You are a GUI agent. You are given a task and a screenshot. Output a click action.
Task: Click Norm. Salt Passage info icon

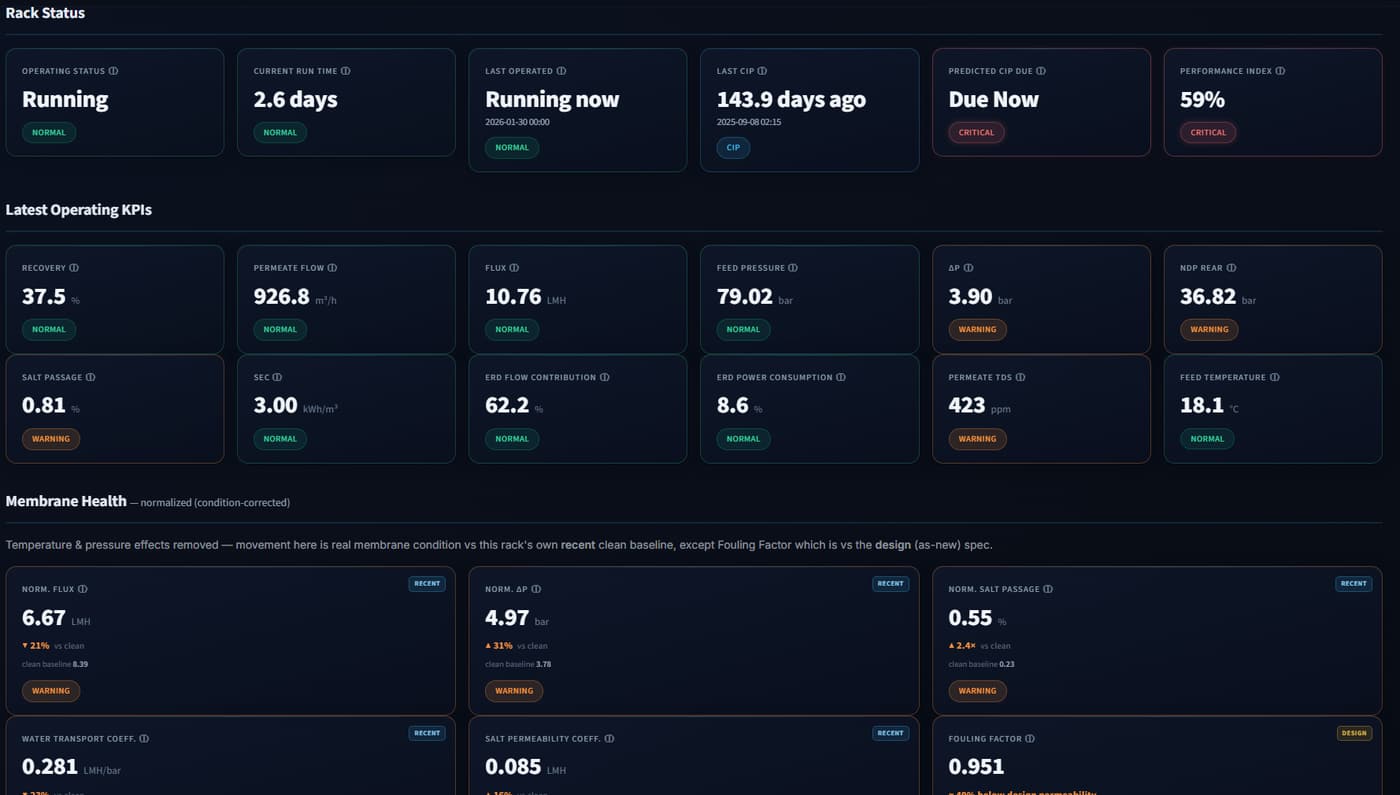1047,589
